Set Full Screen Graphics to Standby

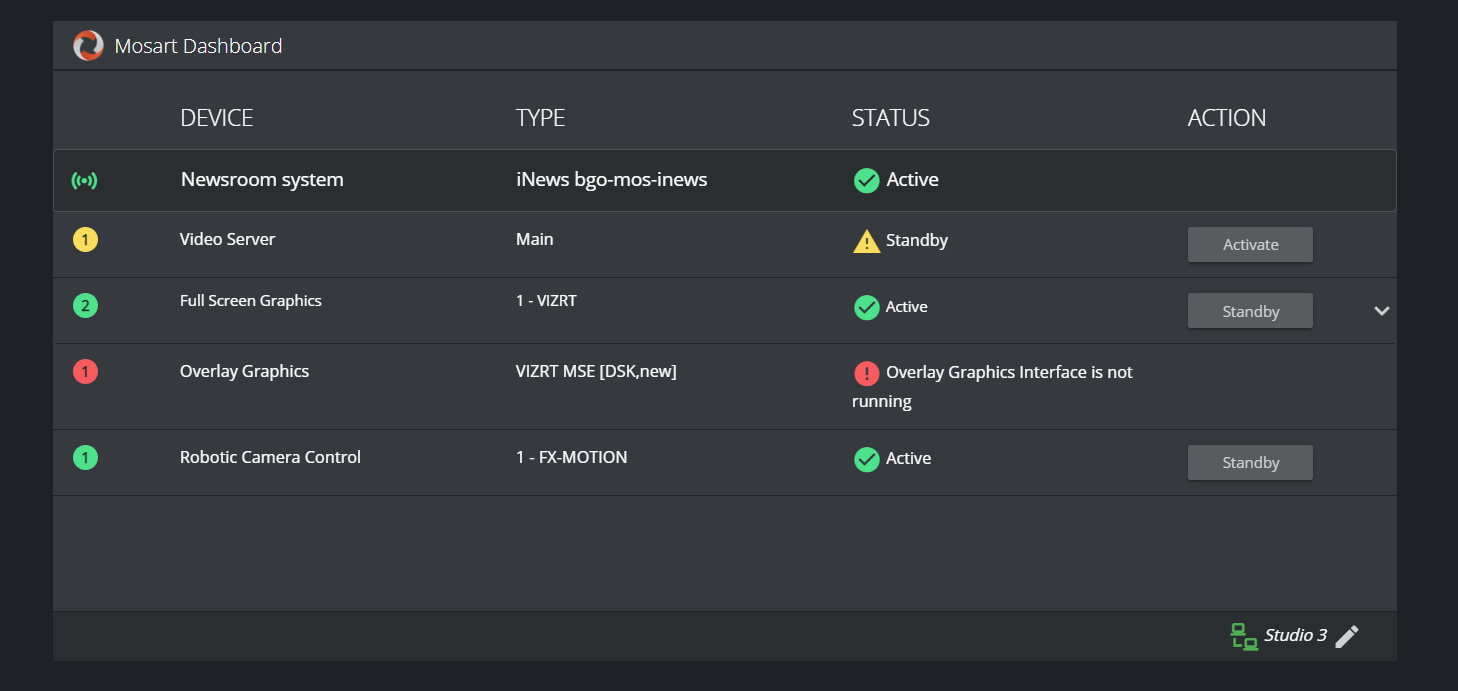tap(1250, 311)
